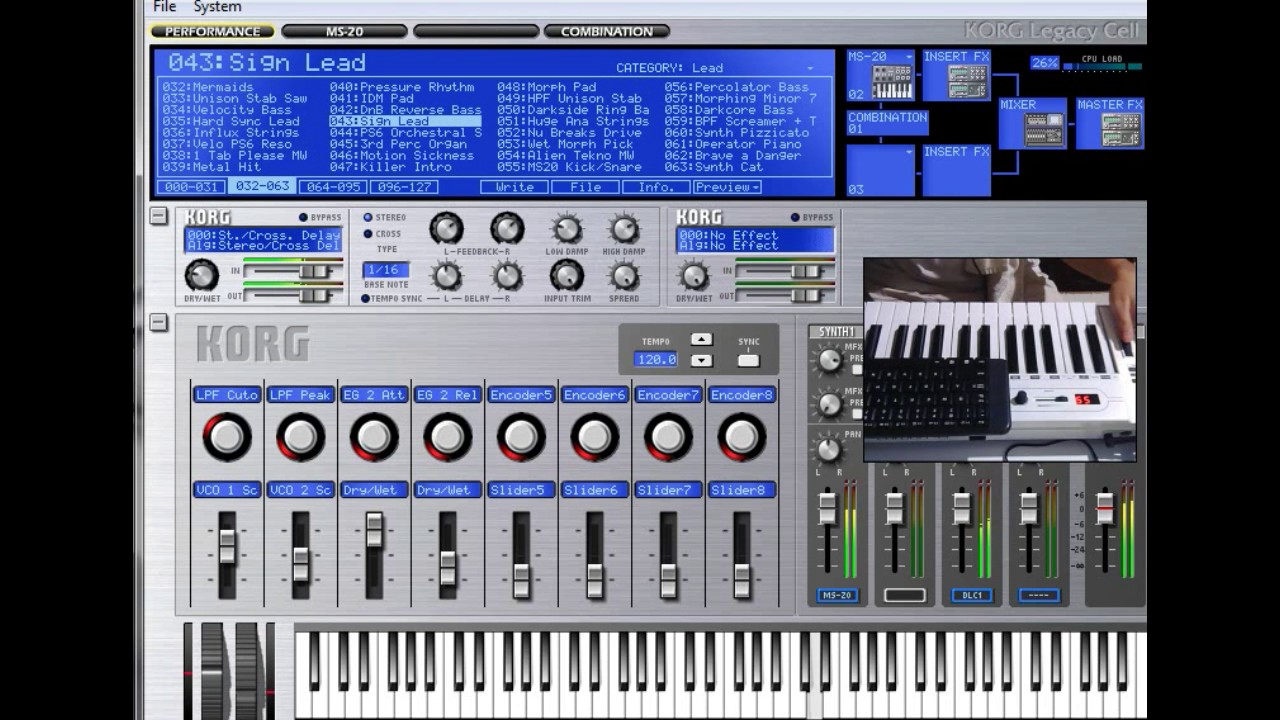1280x720 pixels.
Task: Open the MIXER module icon
Action: [x=1043, y=129]
